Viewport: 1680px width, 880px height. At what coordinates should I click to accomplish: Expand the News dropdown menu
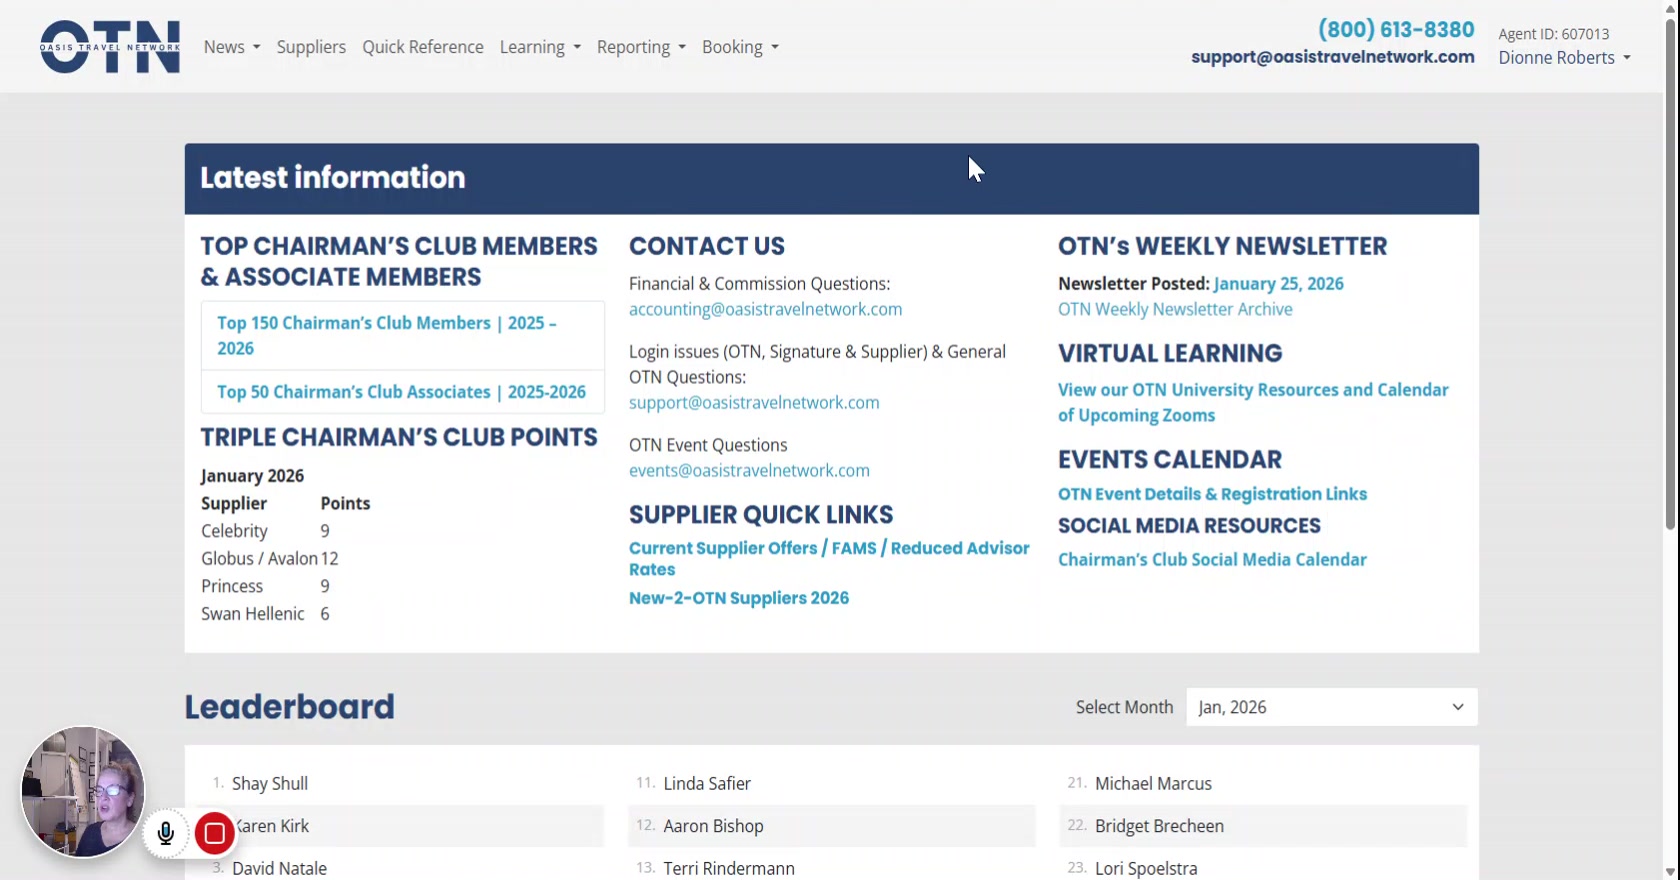[x=232, y=47]
